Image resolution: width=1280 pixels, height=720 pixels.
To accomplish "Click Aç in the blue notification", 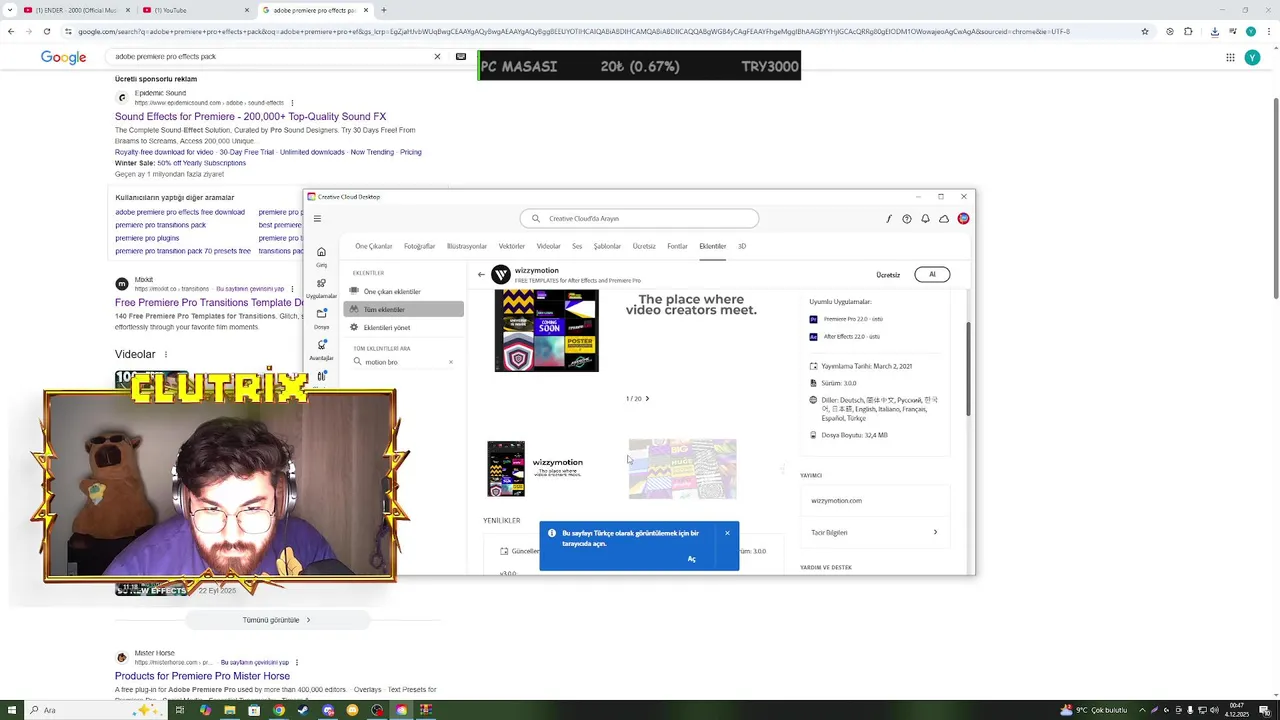I will (x=691, y=559).
